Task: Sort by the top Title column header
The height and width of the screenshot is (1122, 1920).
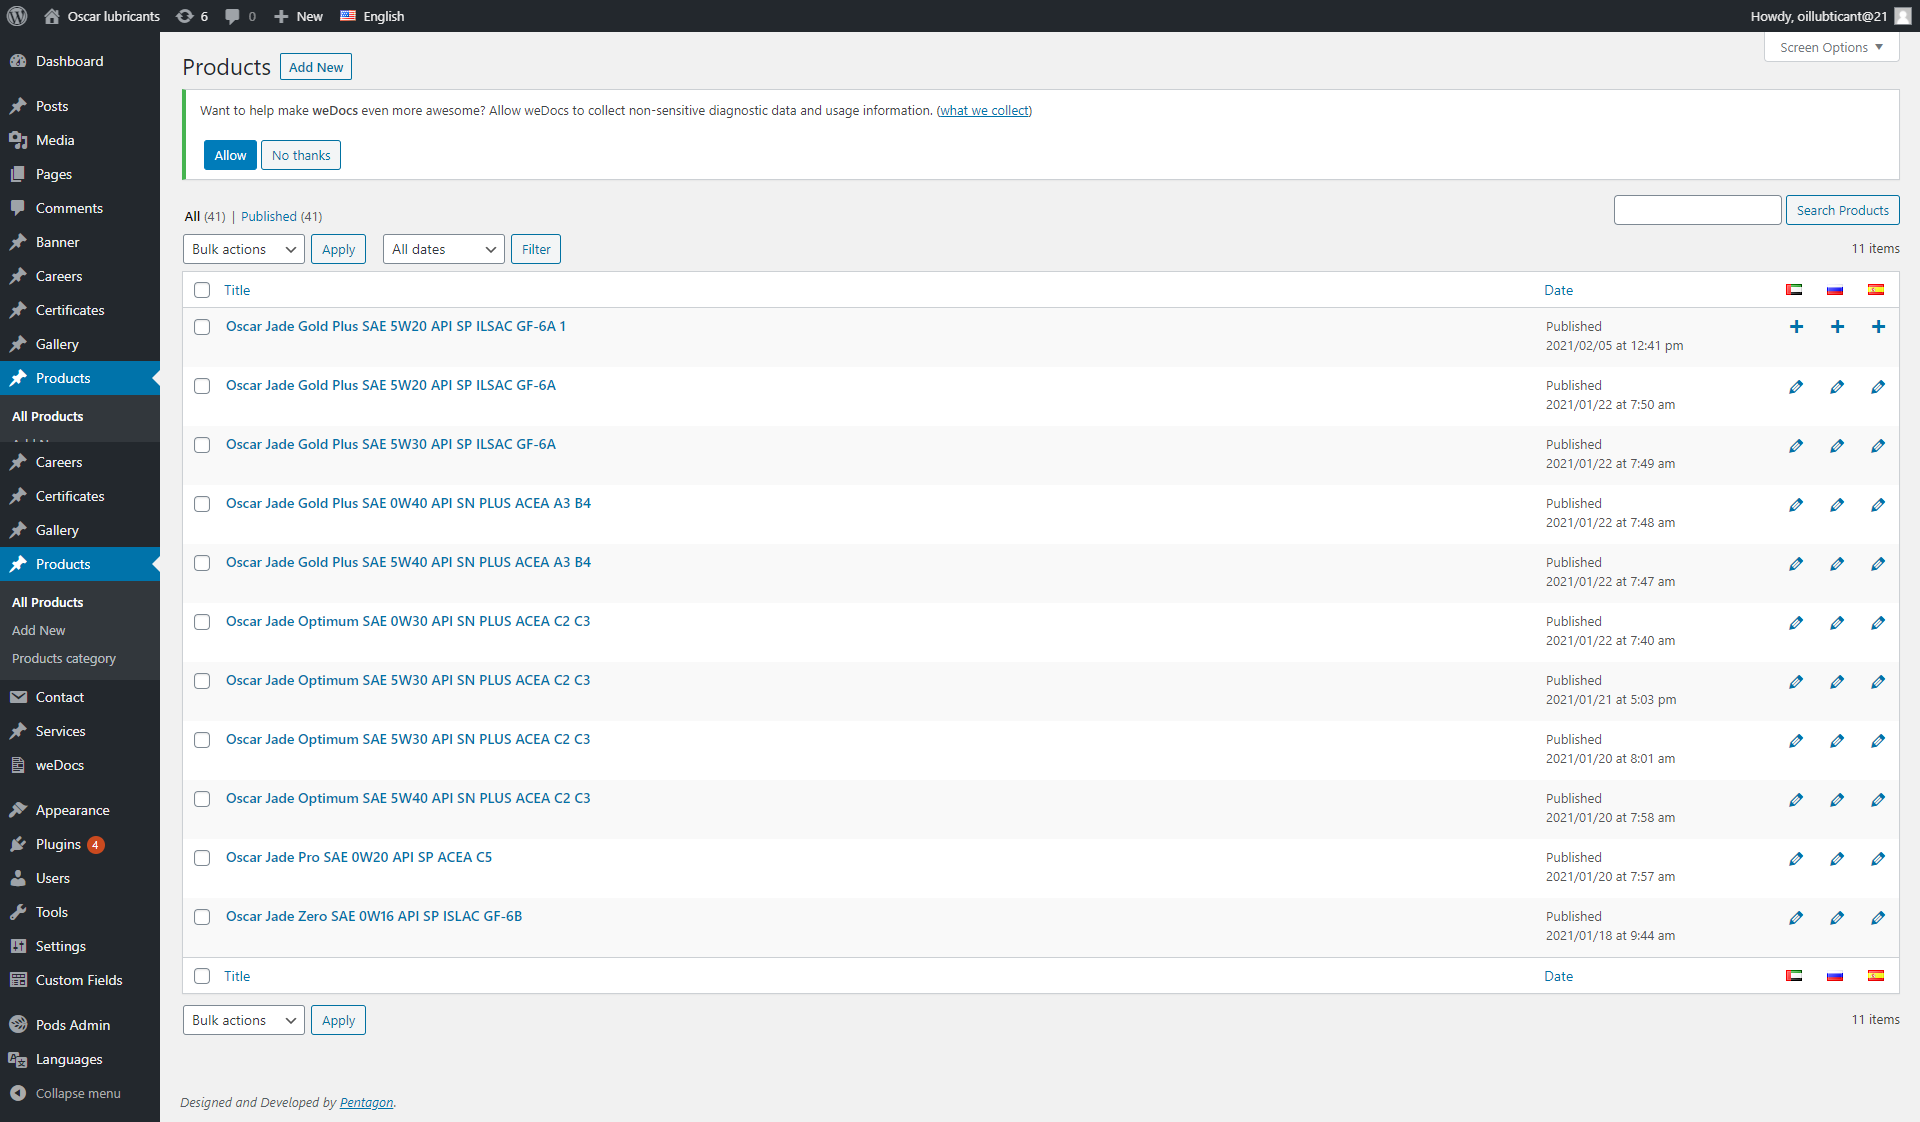Action: [x=237, y=290]
